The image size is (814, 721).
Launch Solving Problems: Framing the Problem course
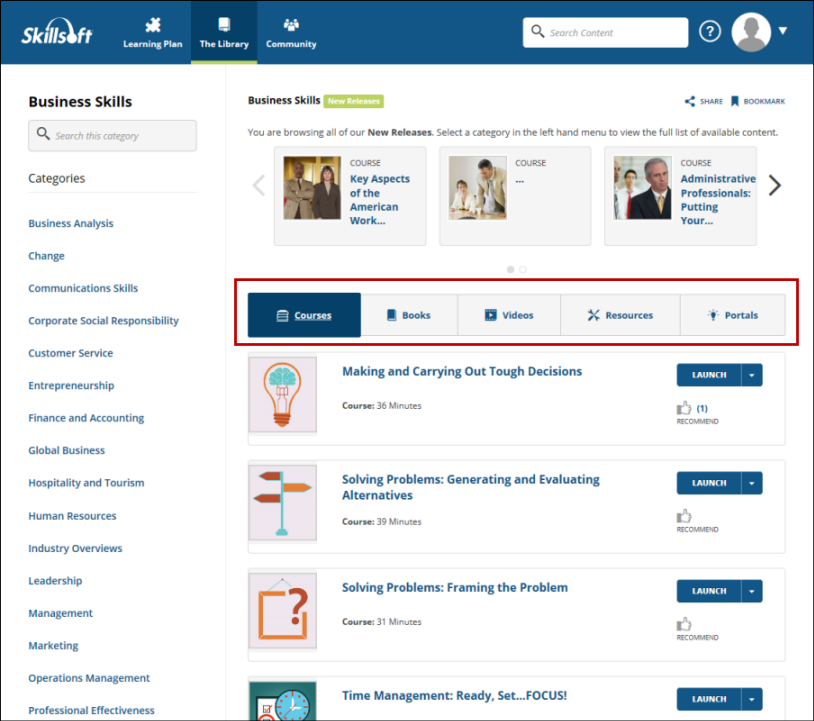(709, 591)
